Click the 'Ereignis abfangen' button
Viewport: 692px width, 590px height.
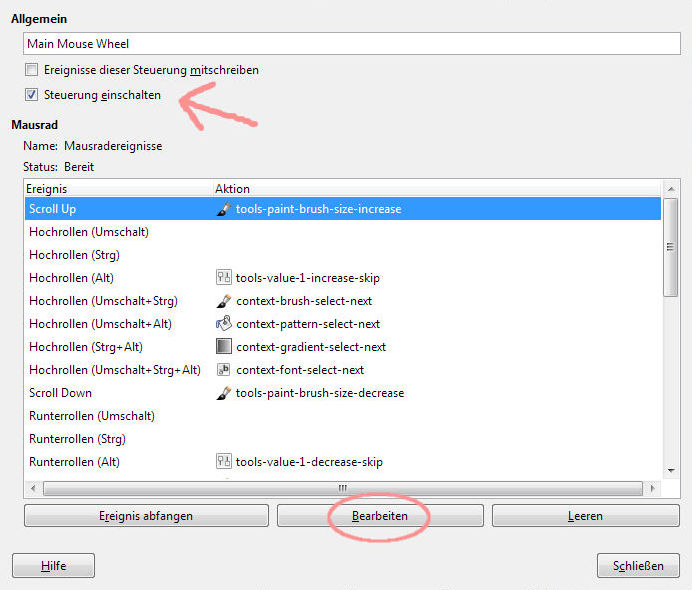coord(146,516)
